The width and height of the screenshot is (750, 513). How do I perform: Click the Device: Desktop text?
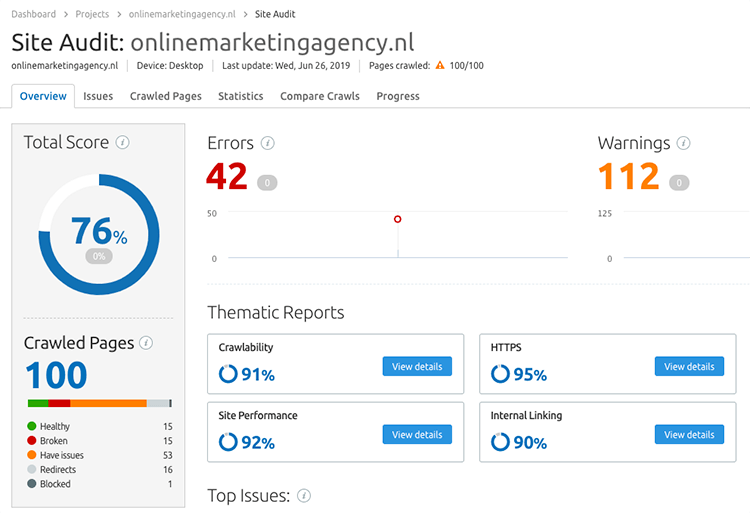tap(170, 65)
